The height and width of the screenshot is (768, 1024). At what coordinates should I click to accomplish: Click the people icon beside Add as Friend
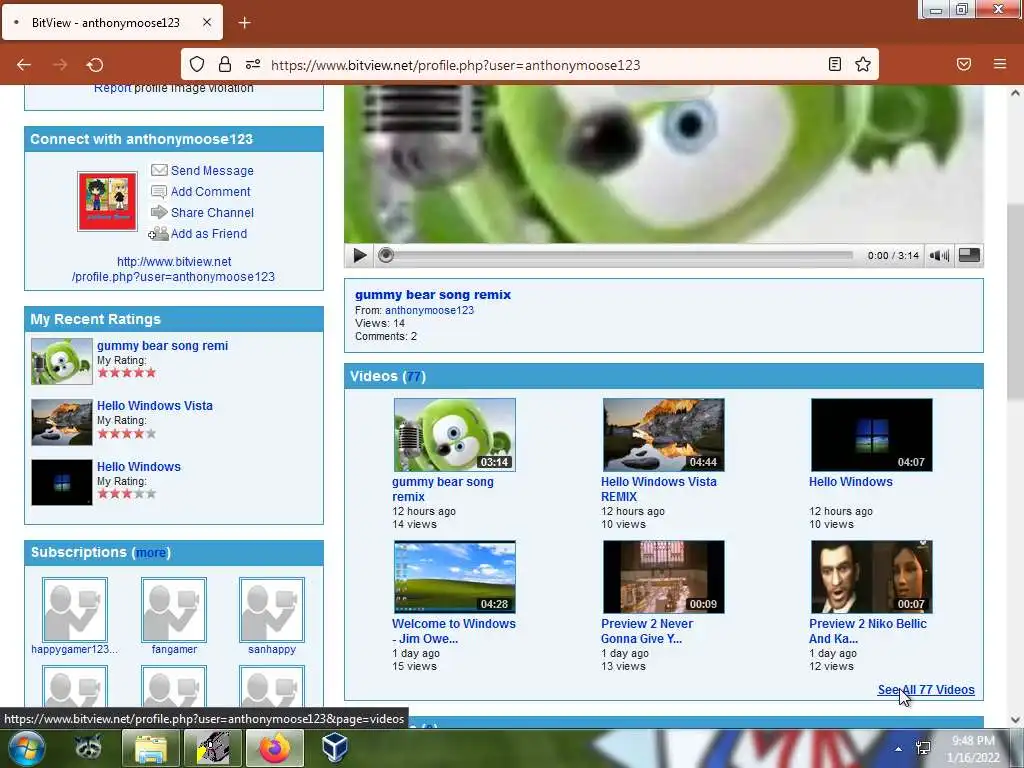pos(158,233)
